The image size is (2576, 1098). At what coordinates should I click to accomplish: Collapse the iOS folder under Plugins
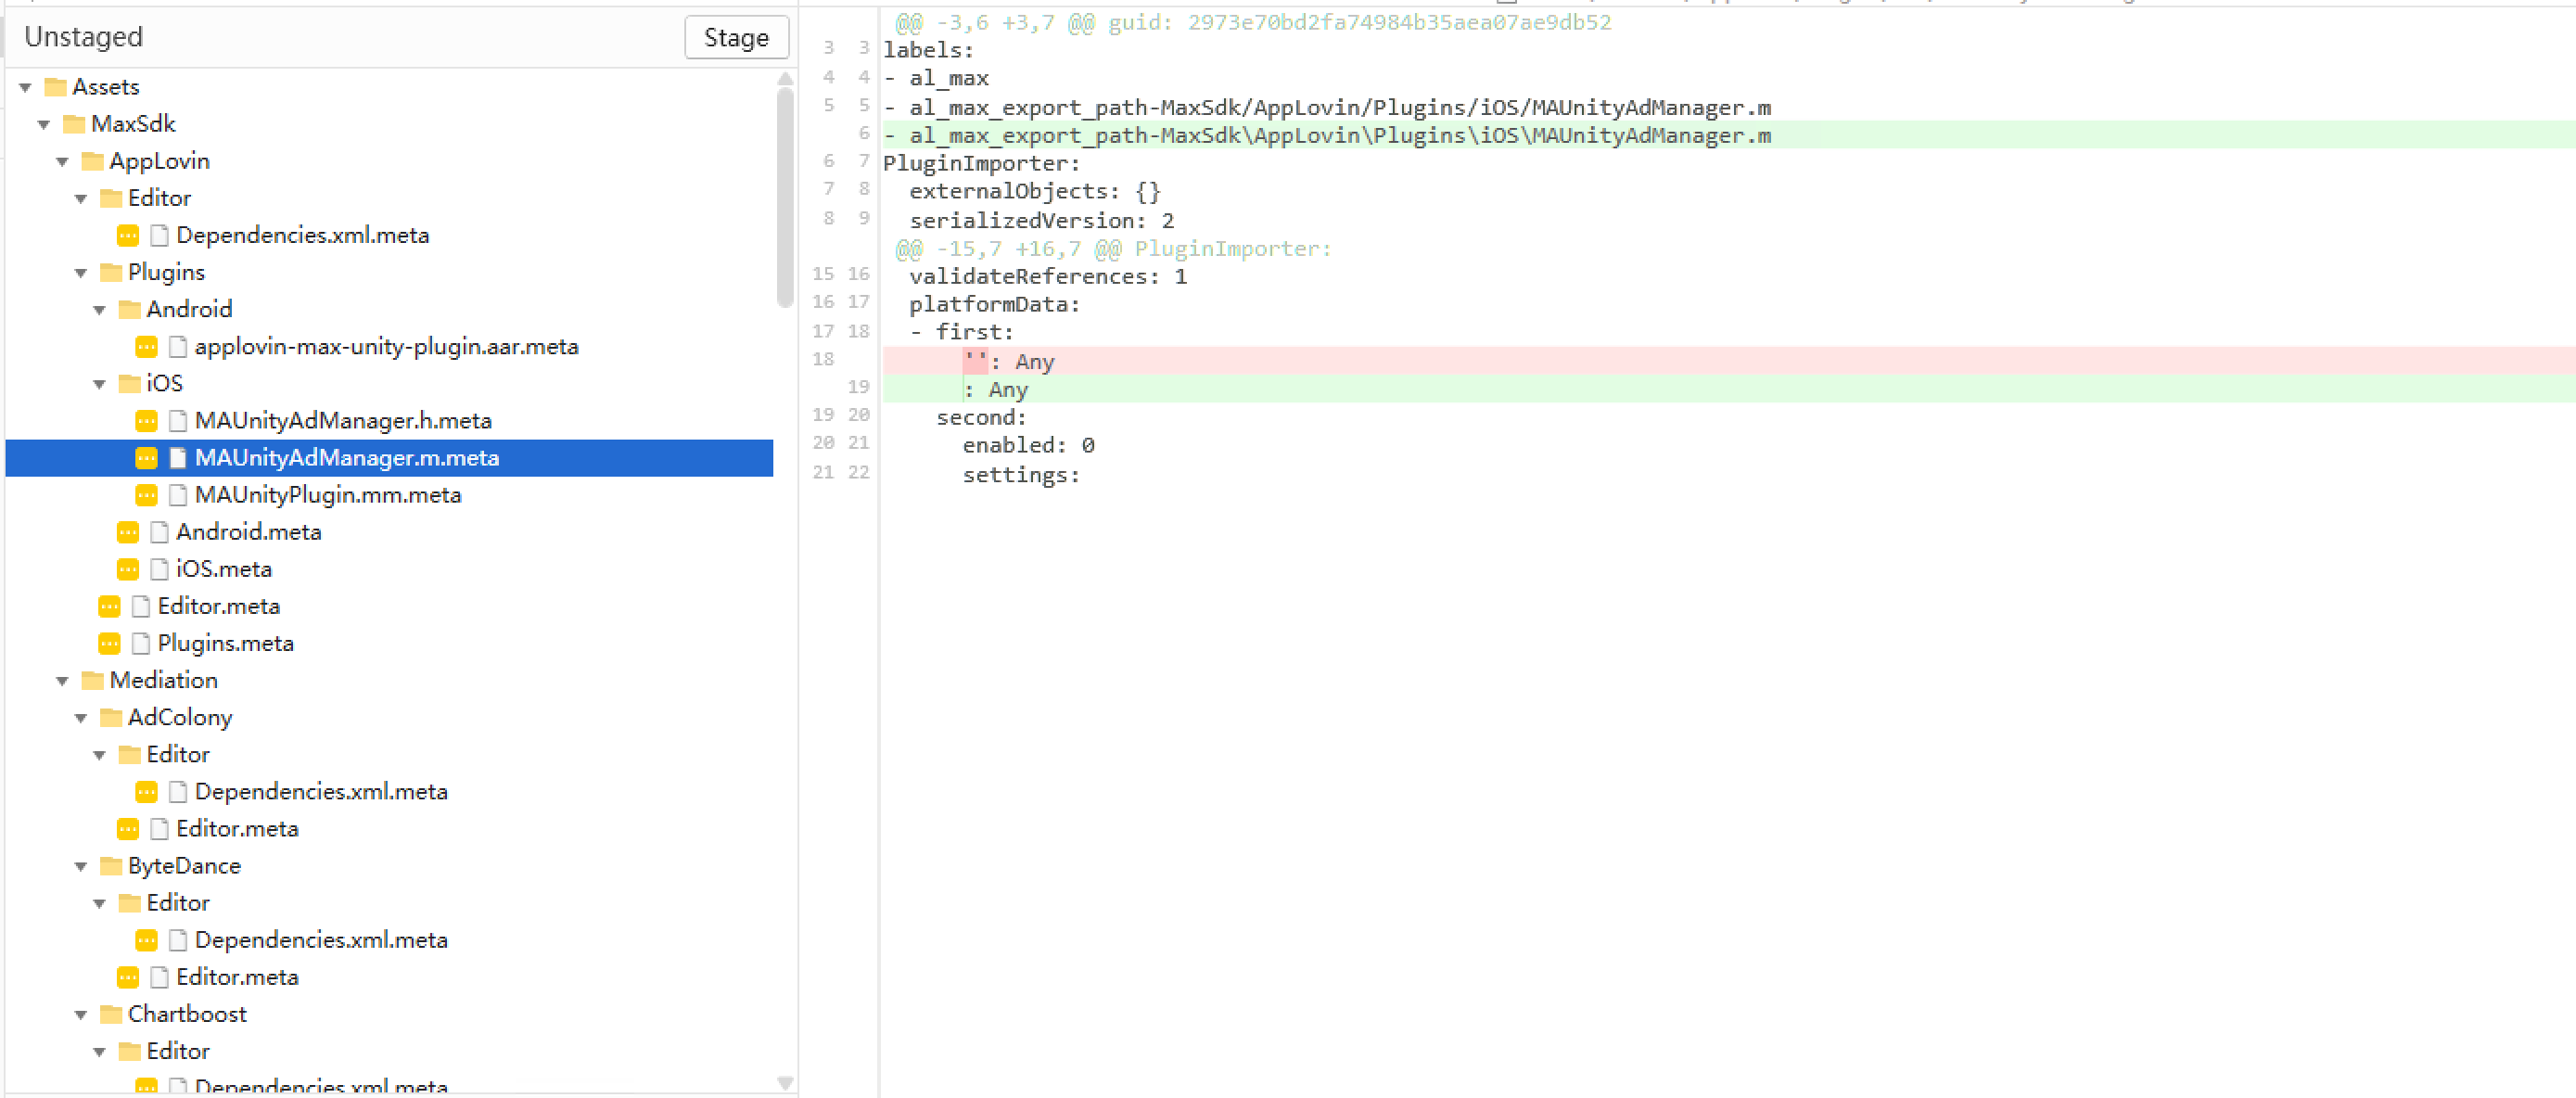coord(99,383)
